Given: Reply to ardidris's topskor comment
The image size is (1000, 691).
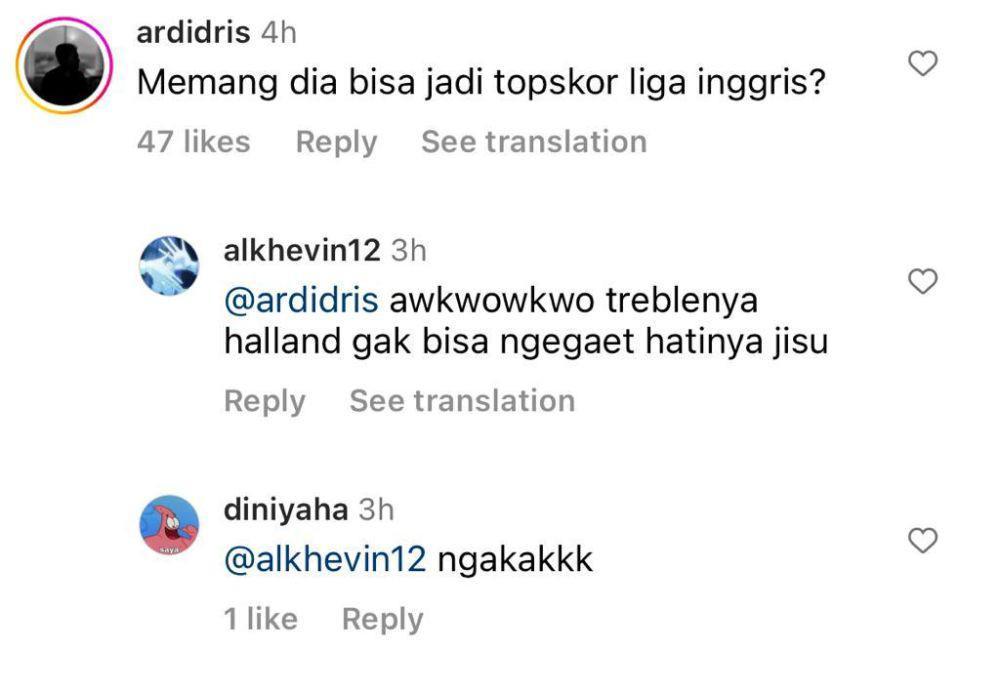Looking at the screenshot, I should (x=337, y=142).
